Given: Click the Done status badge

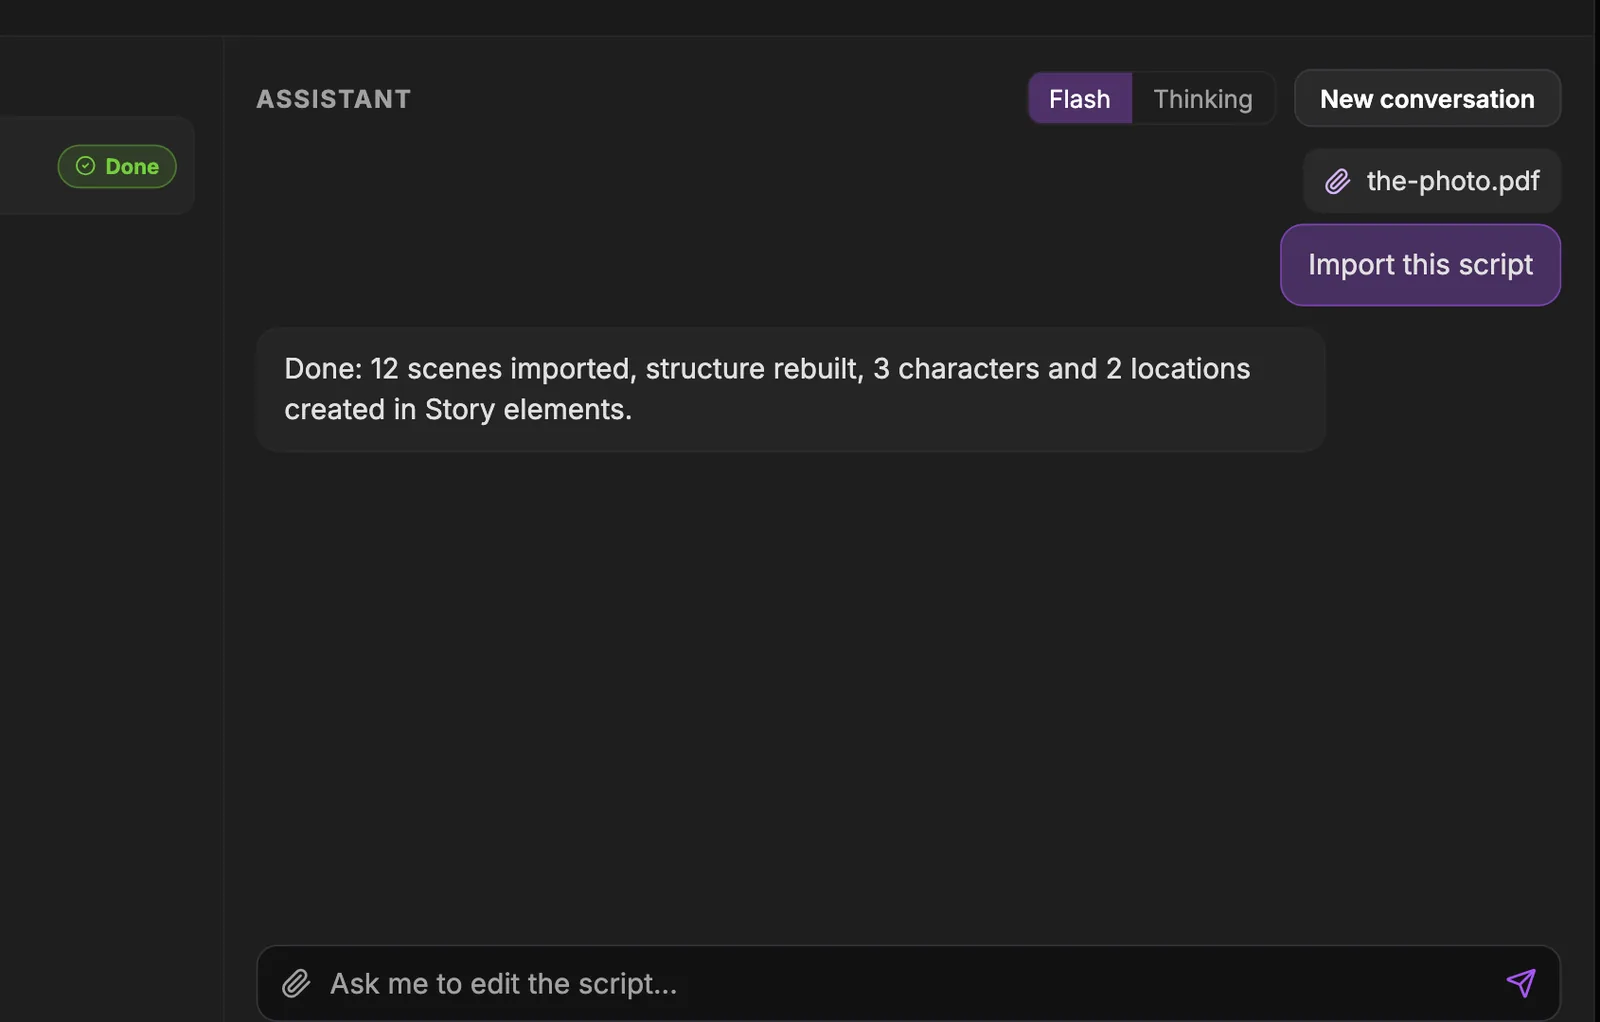Looking at the screenshot, I should coord(117,166).
